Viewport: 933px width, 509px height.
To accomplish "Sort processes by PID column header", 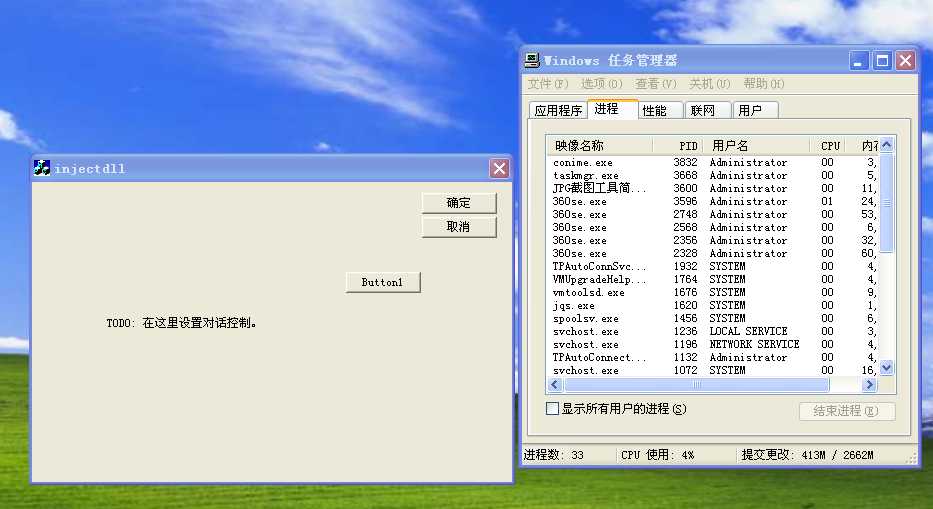I will [x=678, y=146].
